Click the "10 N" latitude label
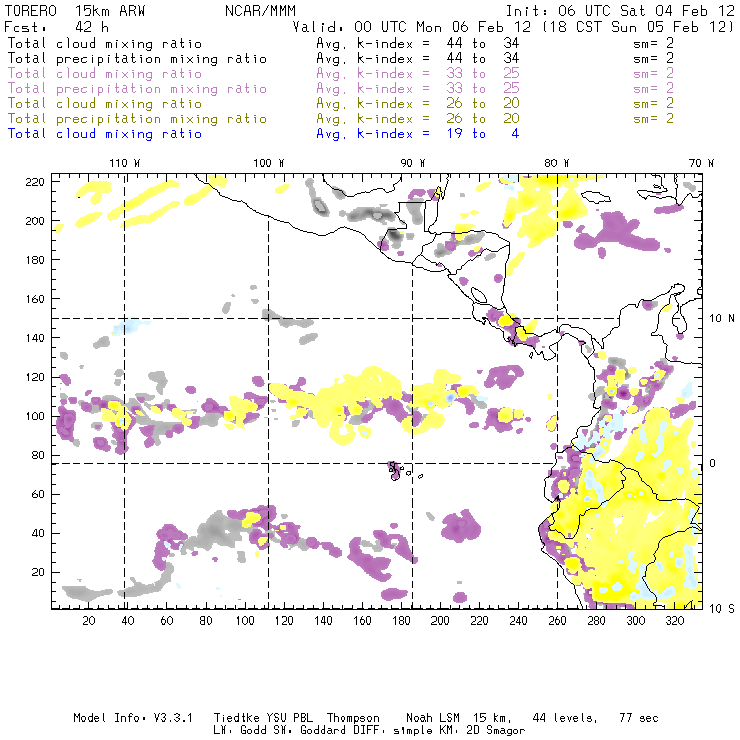 tap(722, 319)
